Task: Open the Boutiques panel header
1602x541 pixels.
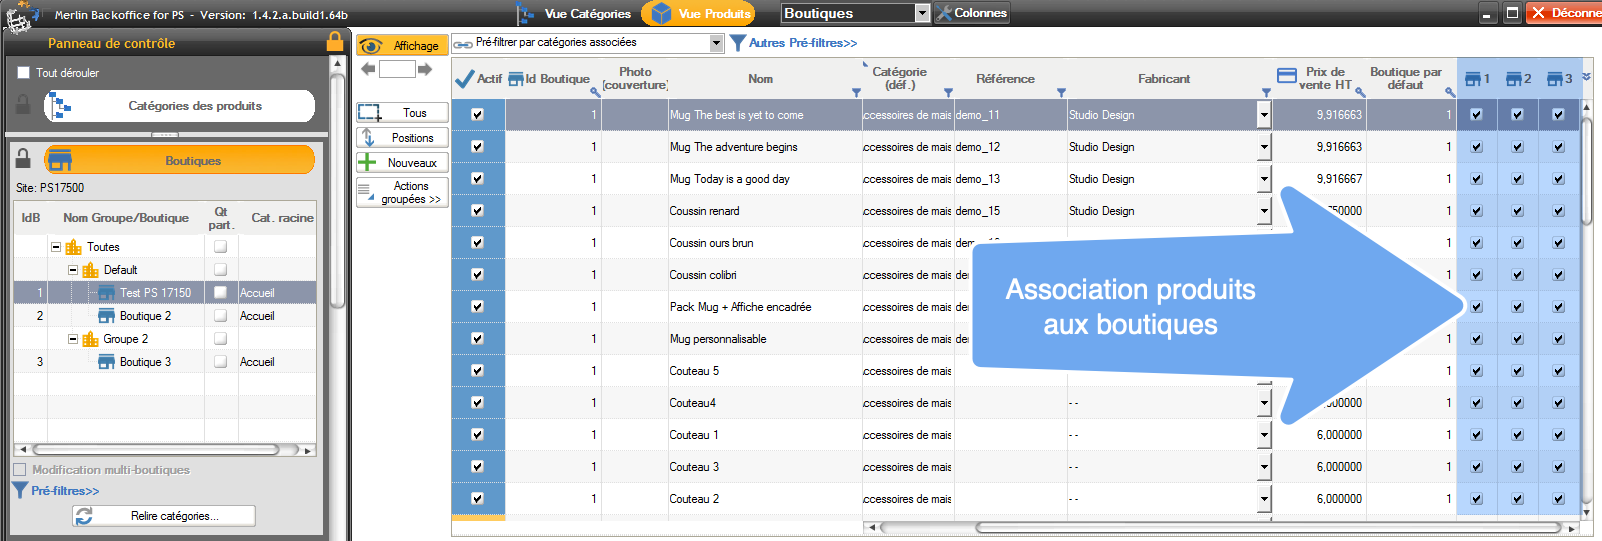Action: point(180,160)
